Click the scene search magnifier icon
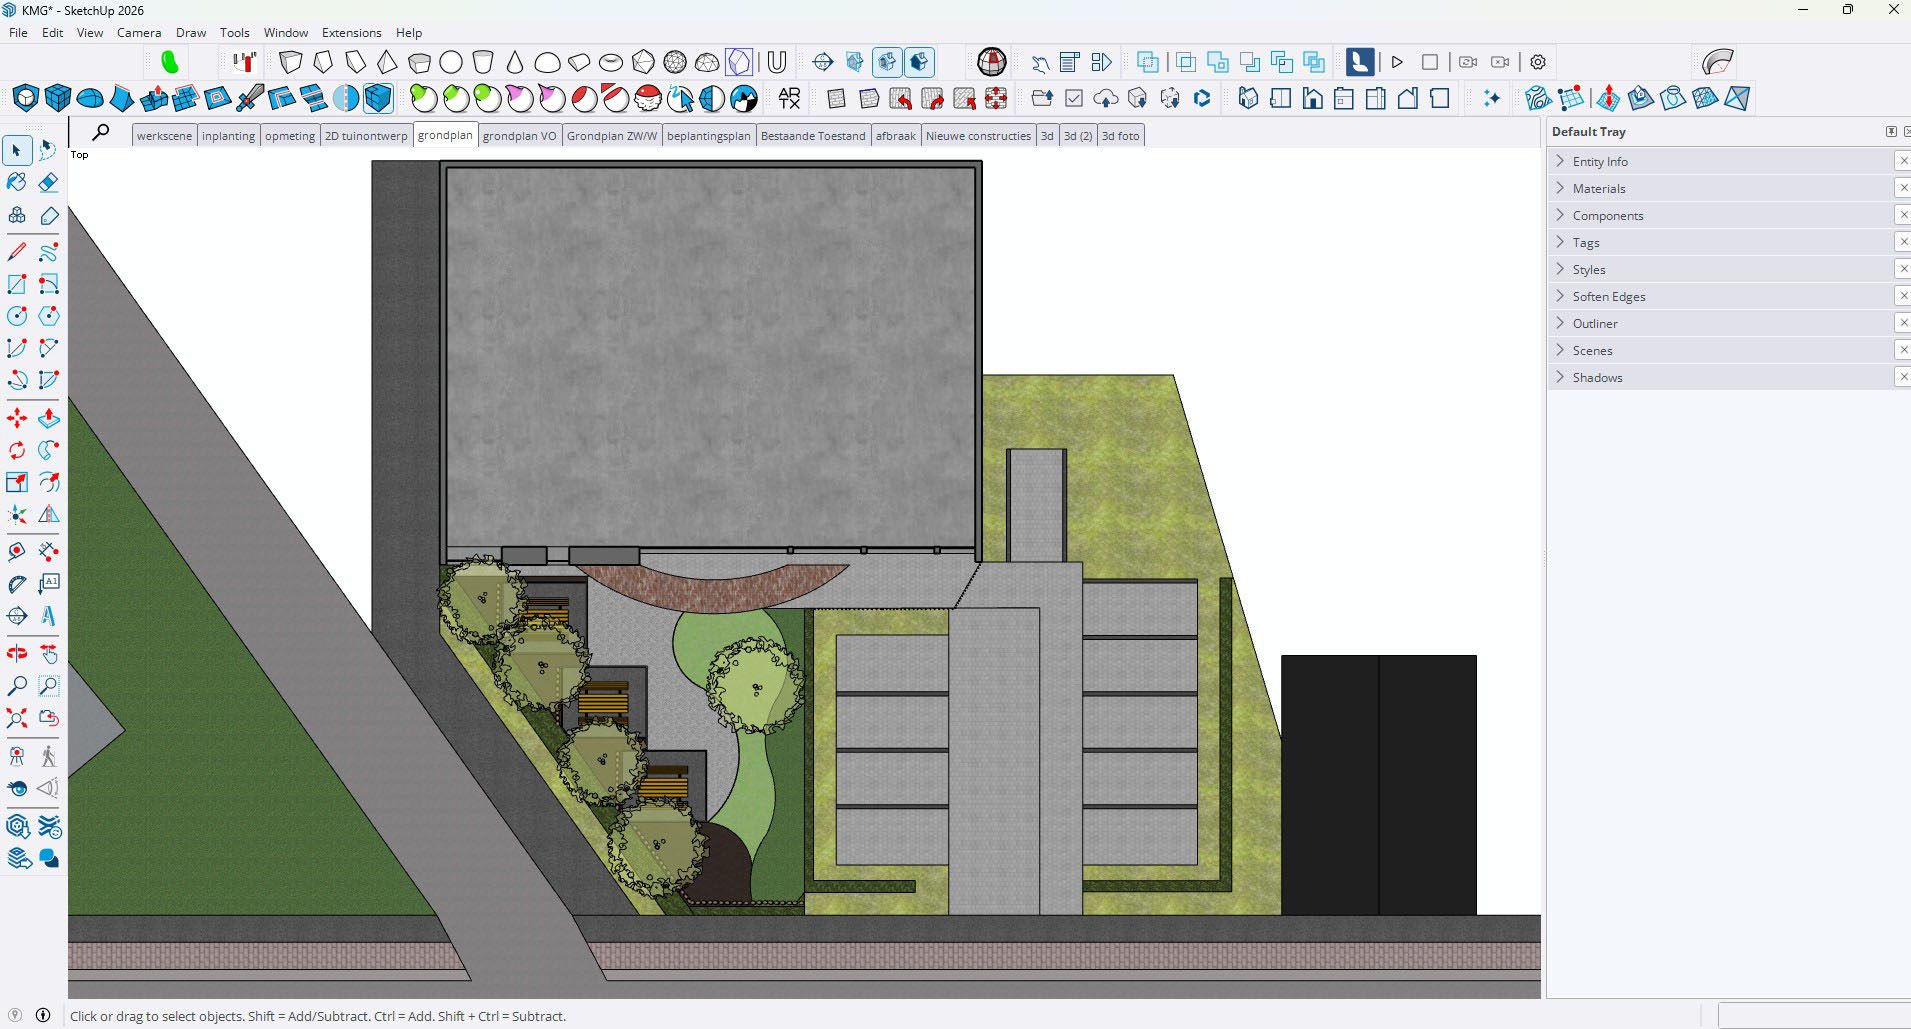Screen dimensions: 1911x1029 click(101, 132)
